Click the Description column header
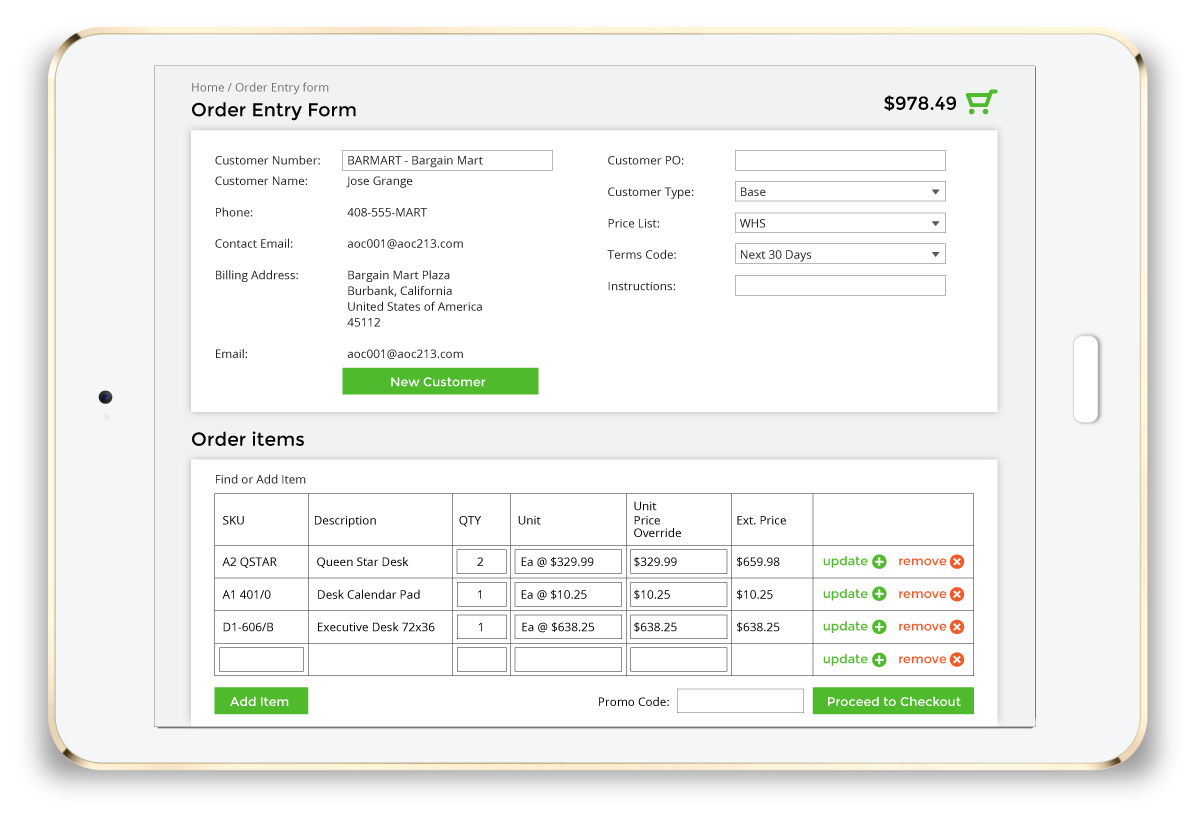 pyautogui.click(x=345, y=520)
